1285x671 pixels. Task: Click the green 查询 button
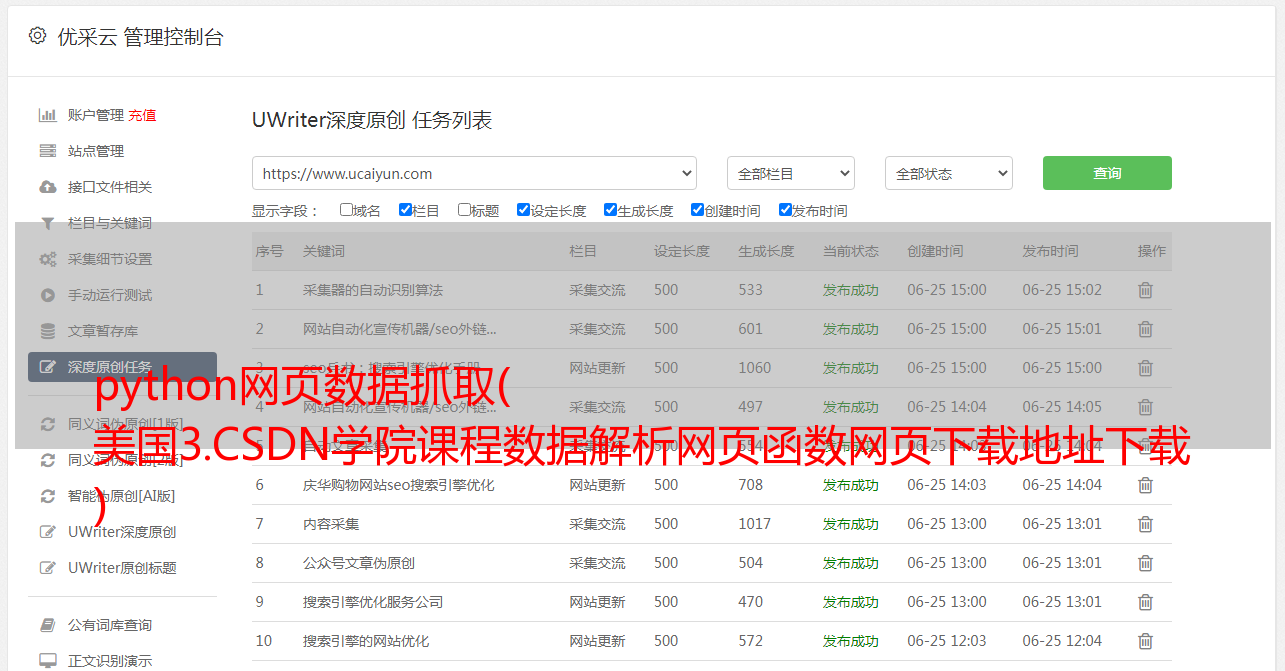pyautogui.click(x=1107, y=173)
